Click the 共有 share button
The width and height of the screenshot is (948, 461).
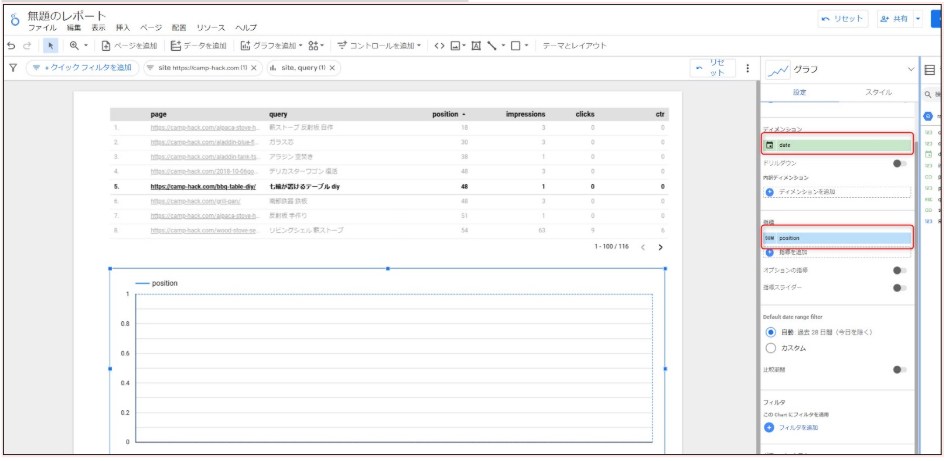[x=895, y=19]
